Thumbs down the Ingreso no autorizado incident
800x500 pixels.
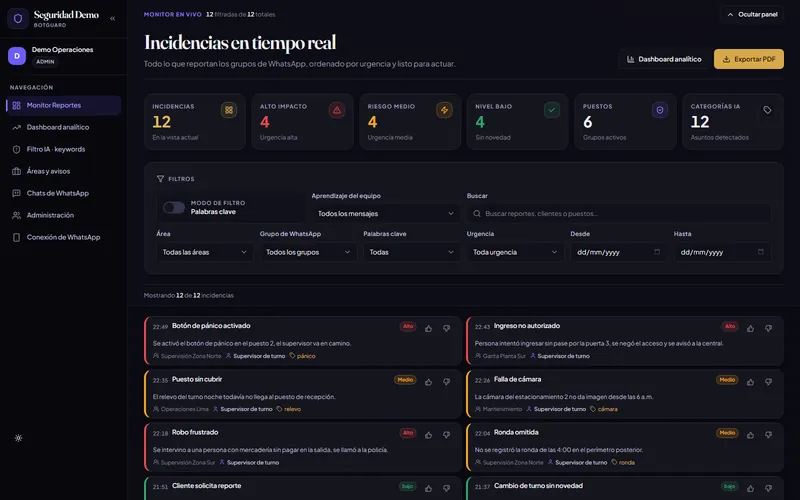[x=768, y=329]
